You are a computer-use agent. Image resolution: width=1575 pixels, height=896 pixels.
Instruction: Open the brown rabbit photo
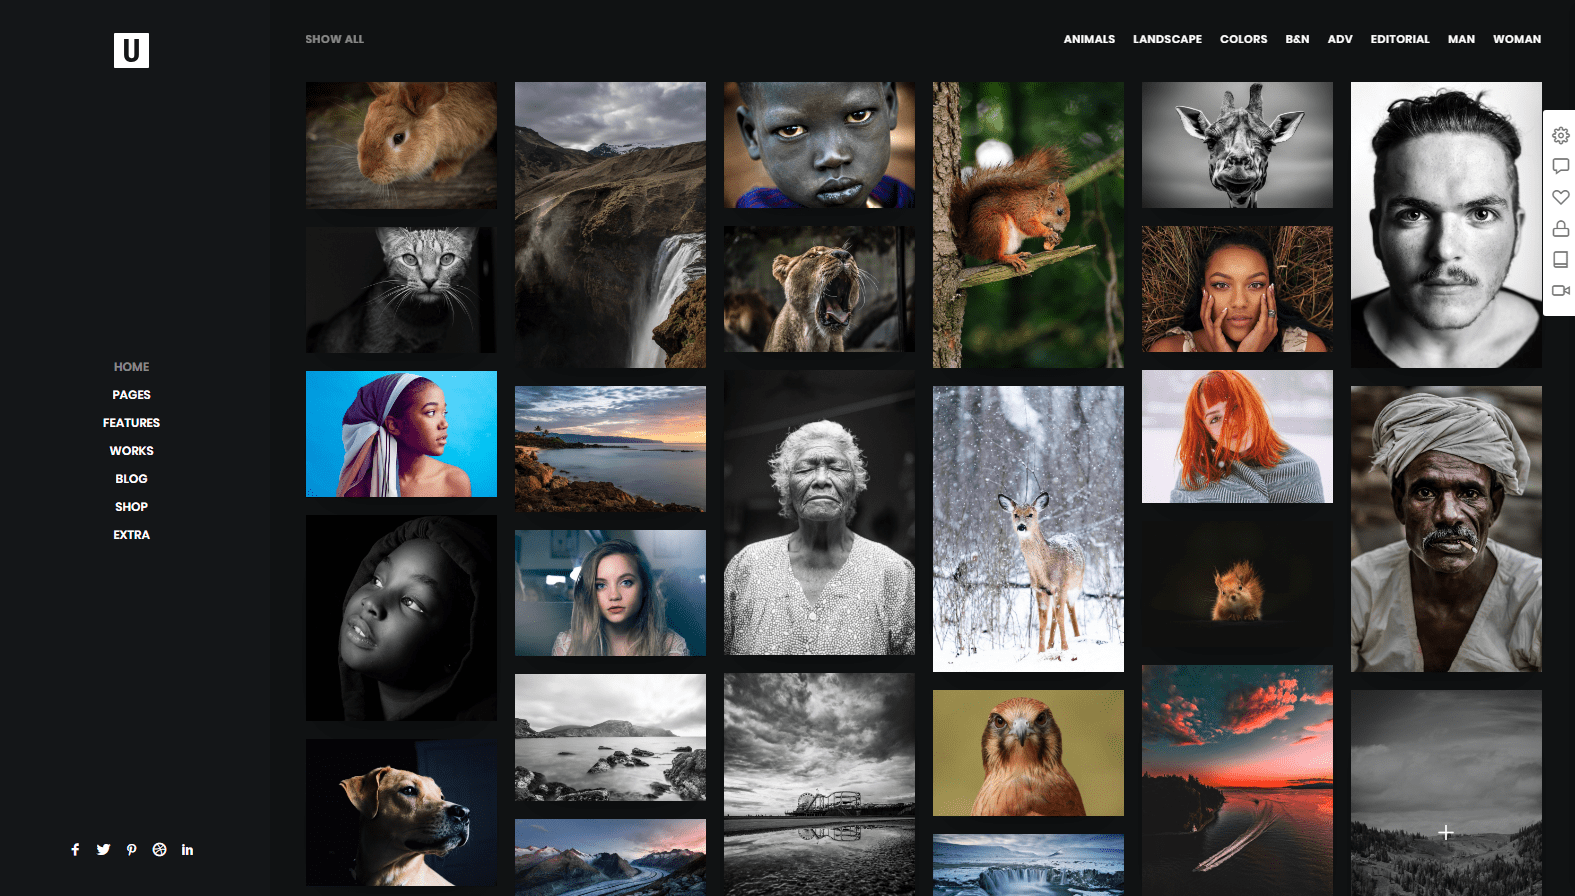coord(401,145)
